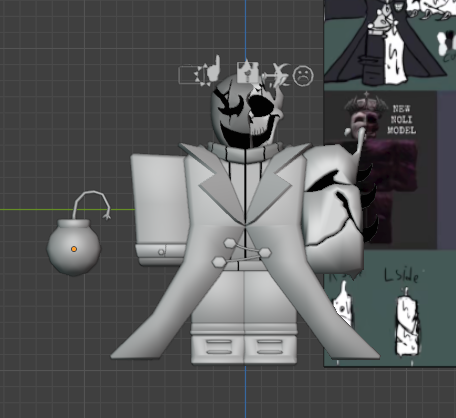Viewport: 456px width, 418px height.
Task: Select the sad face icon above the head
Action: 303,76
